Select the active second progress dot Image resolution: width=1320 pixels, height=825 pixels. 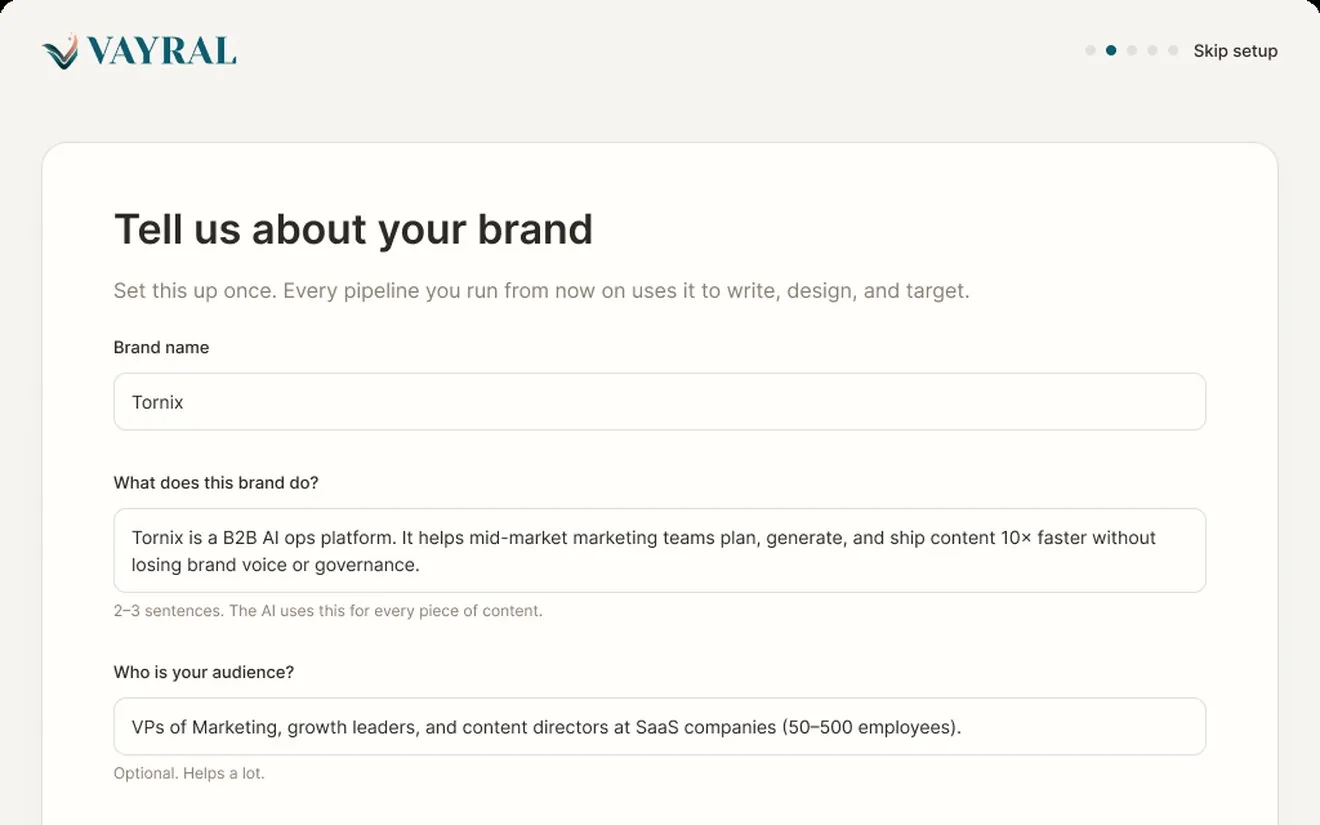pos(1111,50)
